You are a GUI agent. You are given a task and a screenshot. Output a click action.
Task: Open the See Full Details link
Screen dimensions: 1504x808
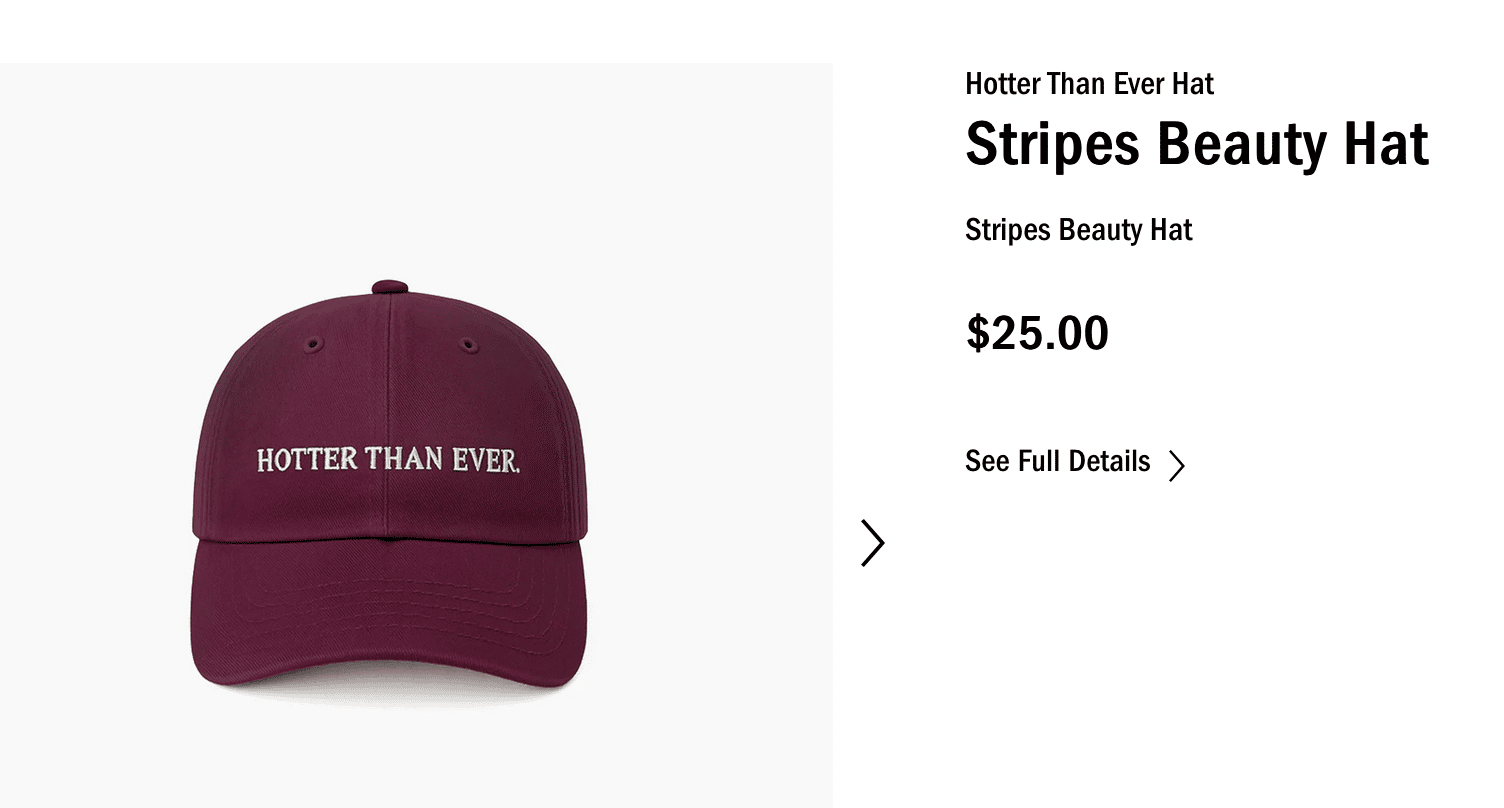1058,462
